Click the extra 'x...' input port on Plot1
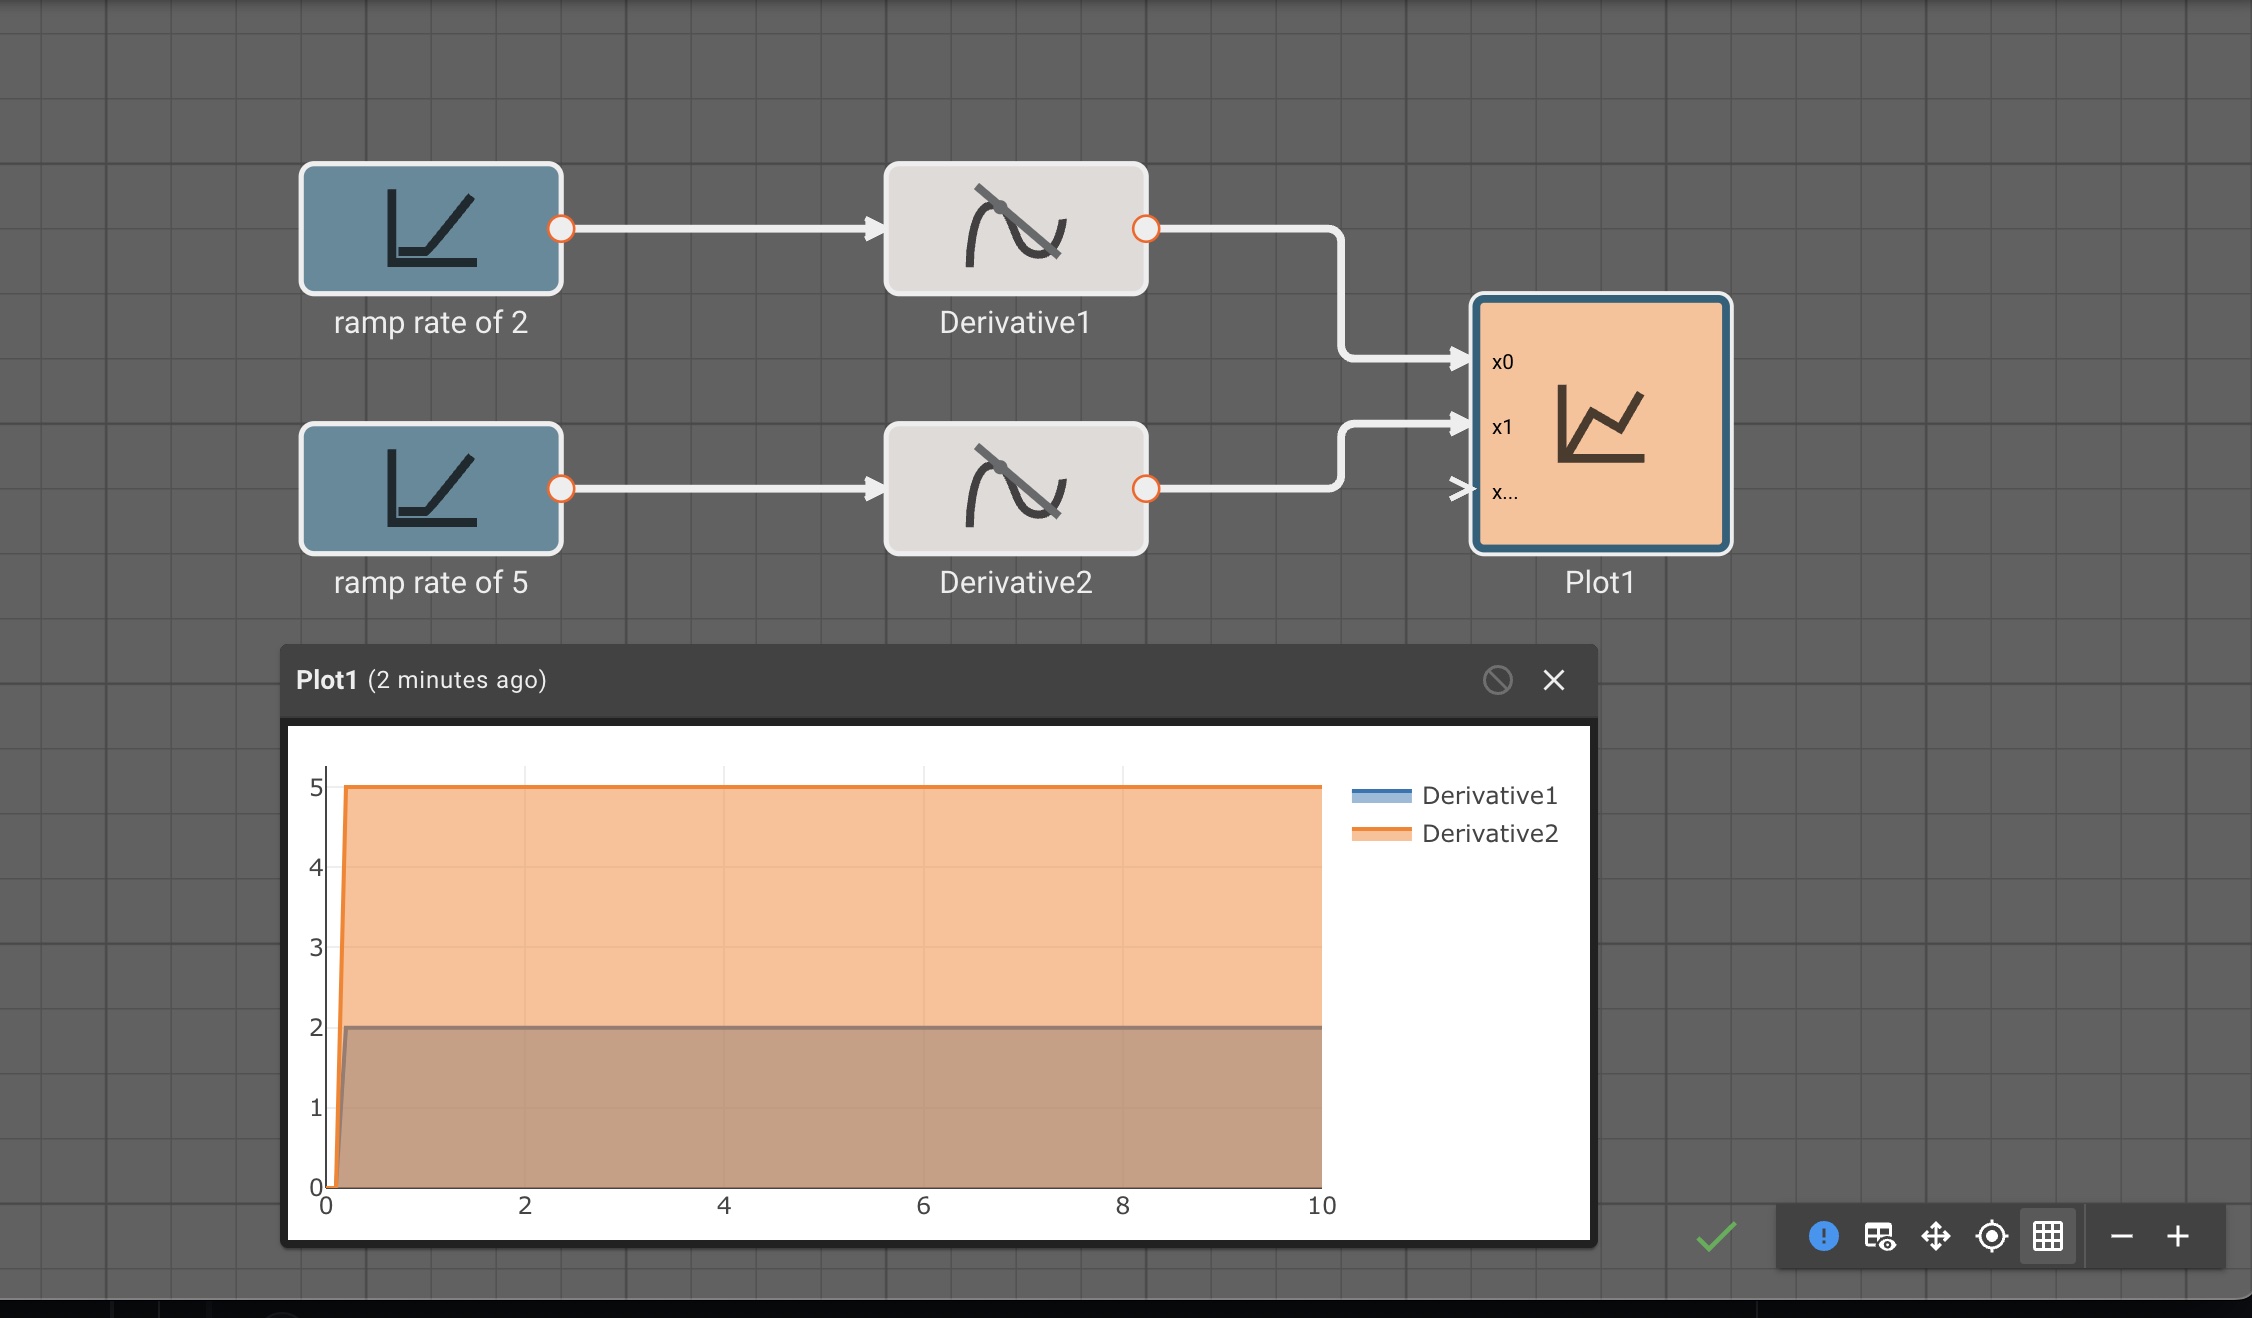2252x1318 pixels. coord(1464,489)
